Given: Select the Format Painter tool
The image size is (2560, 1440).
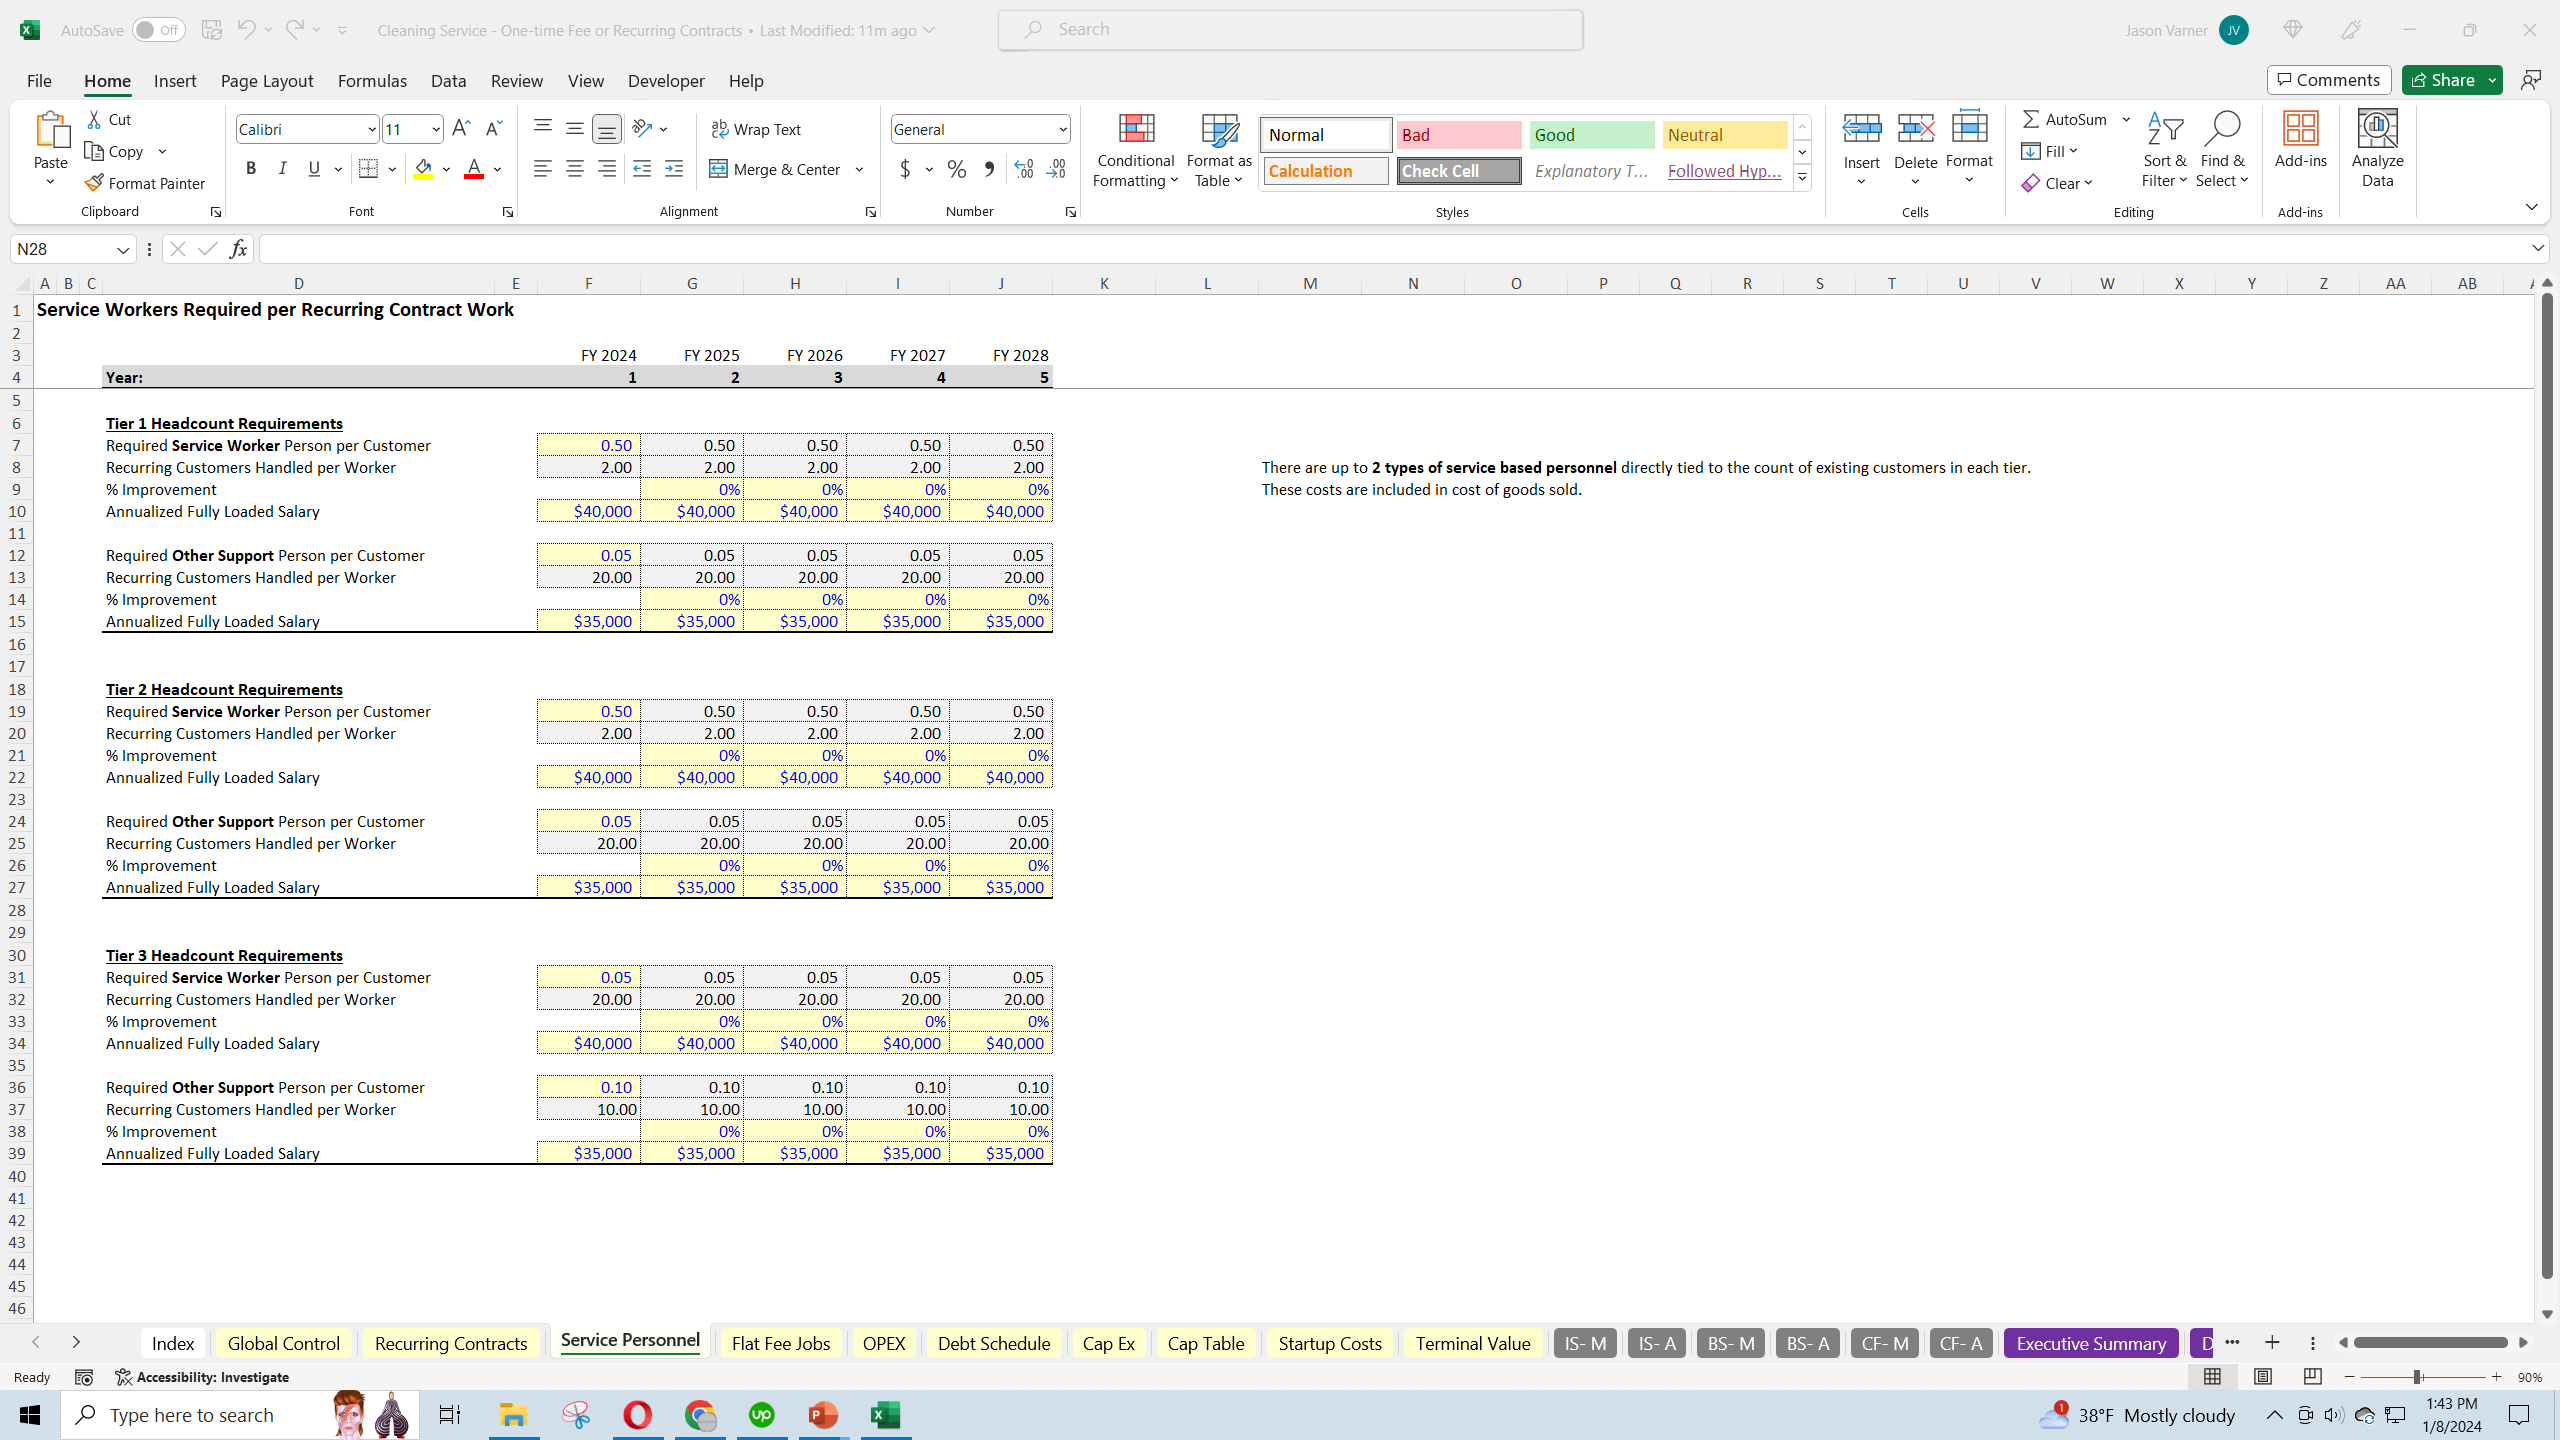Looking at the screenshot, I should pos(146,183).
